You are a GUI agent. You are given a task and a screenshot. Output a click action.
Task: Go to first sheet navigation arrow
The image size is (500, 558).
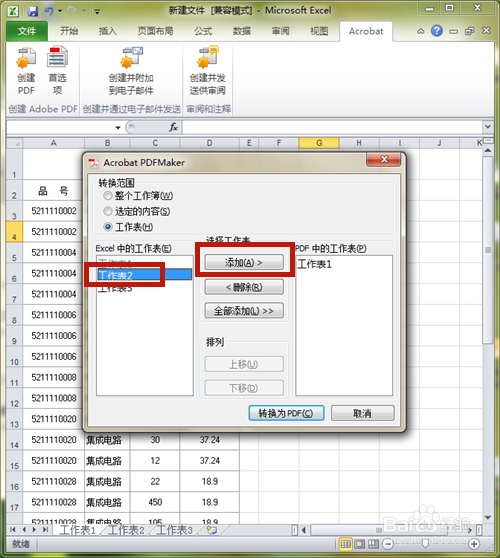(13, 530)
